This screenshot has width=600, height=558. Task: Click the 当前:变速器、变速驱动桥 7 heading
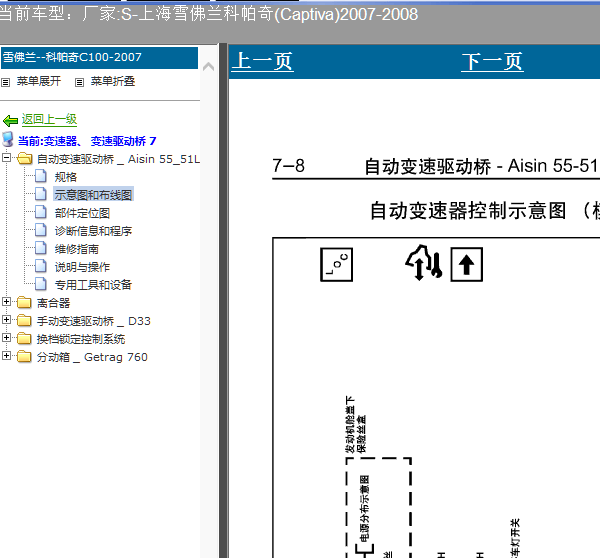pyautogui.click(x=87, y=141)
